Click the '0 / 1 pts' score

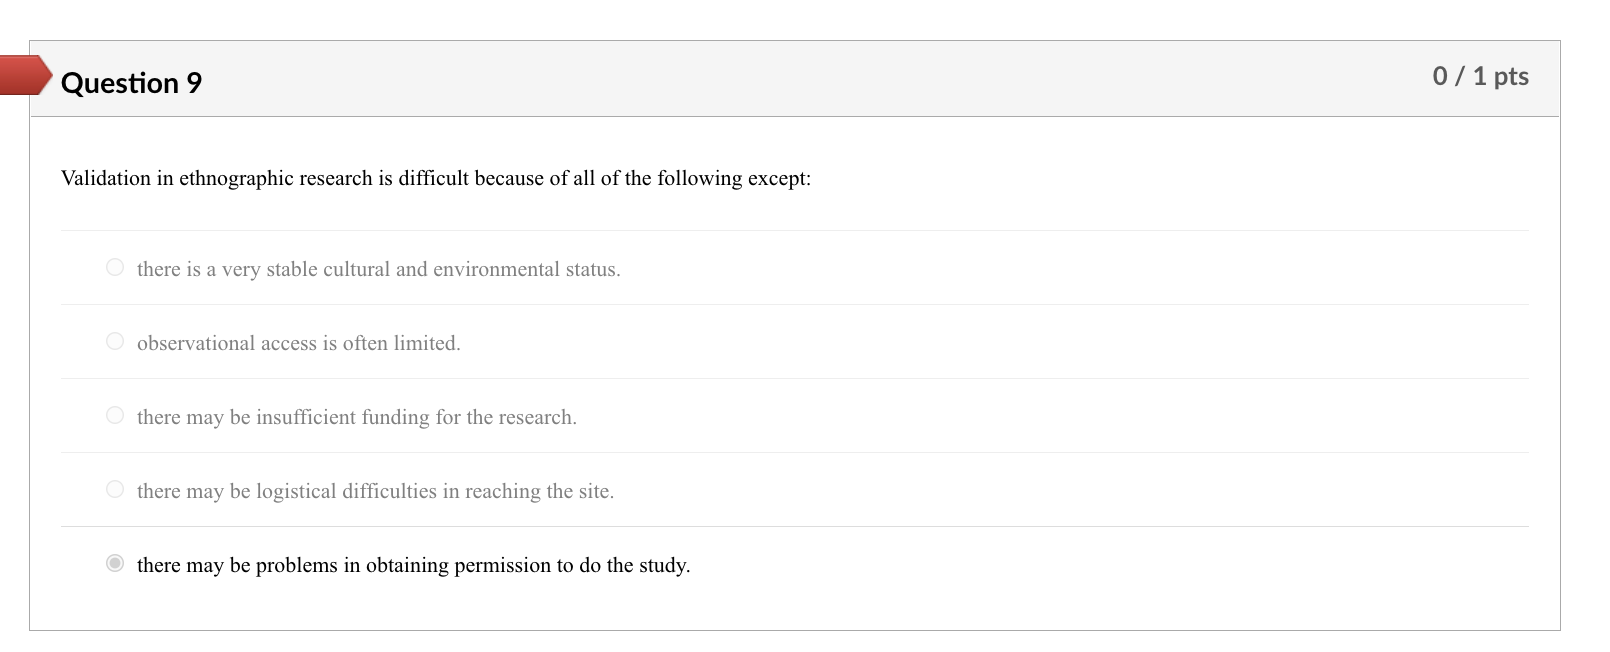(x=1480, y=76)
